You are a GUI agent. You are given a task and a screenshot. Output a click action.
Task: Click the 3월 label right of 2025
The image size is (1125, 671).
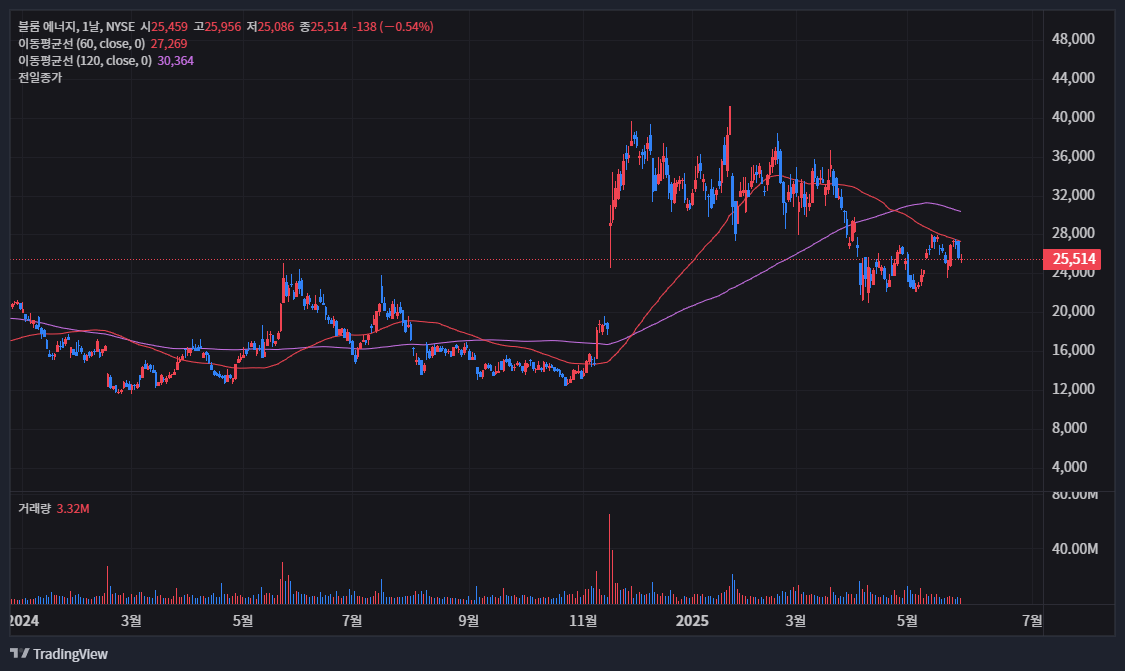click(x=796, y=621)
